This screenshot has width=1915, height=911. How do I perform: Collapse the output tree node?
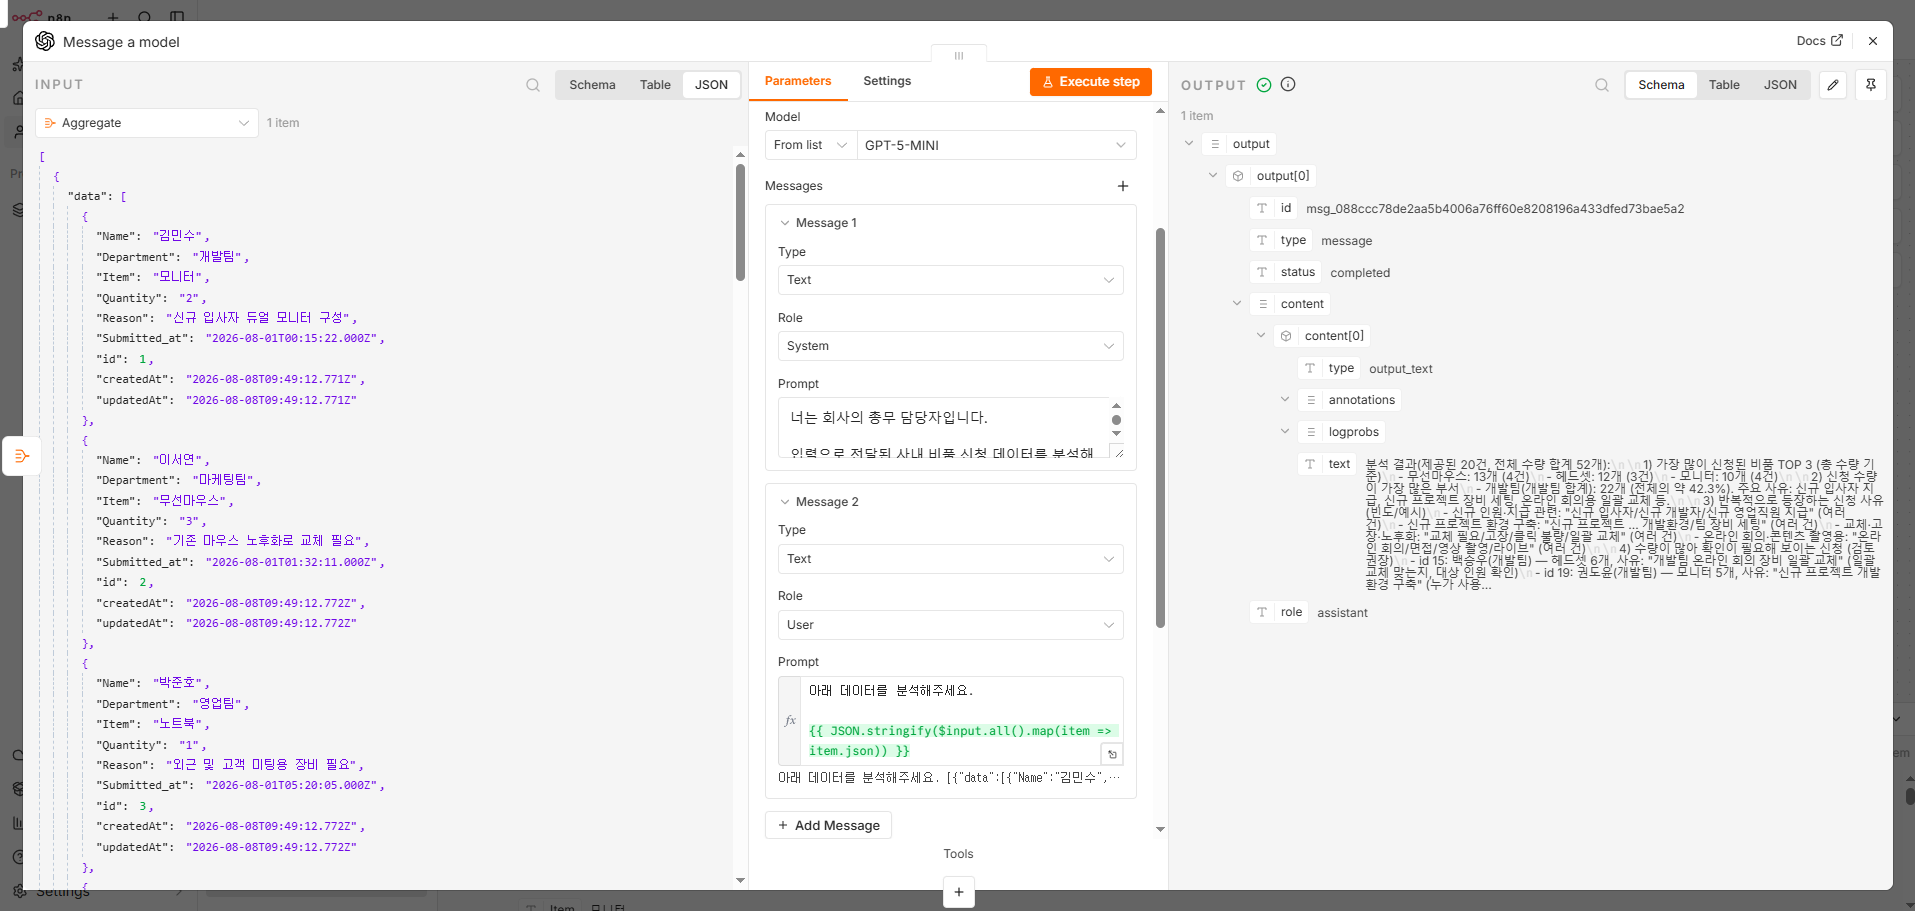click(1189, 144)
